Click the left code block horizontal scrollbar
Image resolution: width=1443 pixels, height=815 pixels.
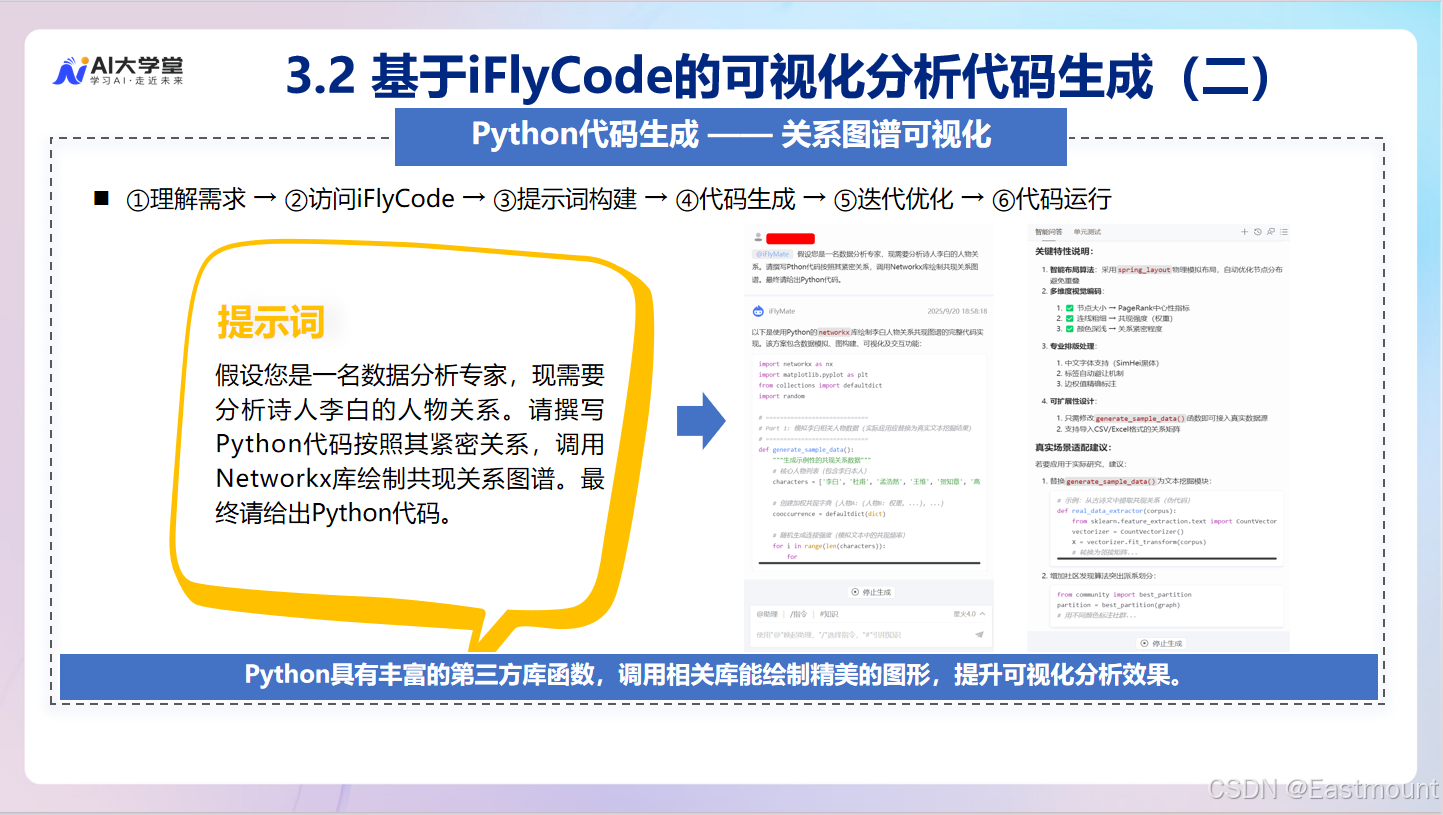pos(869,564)
